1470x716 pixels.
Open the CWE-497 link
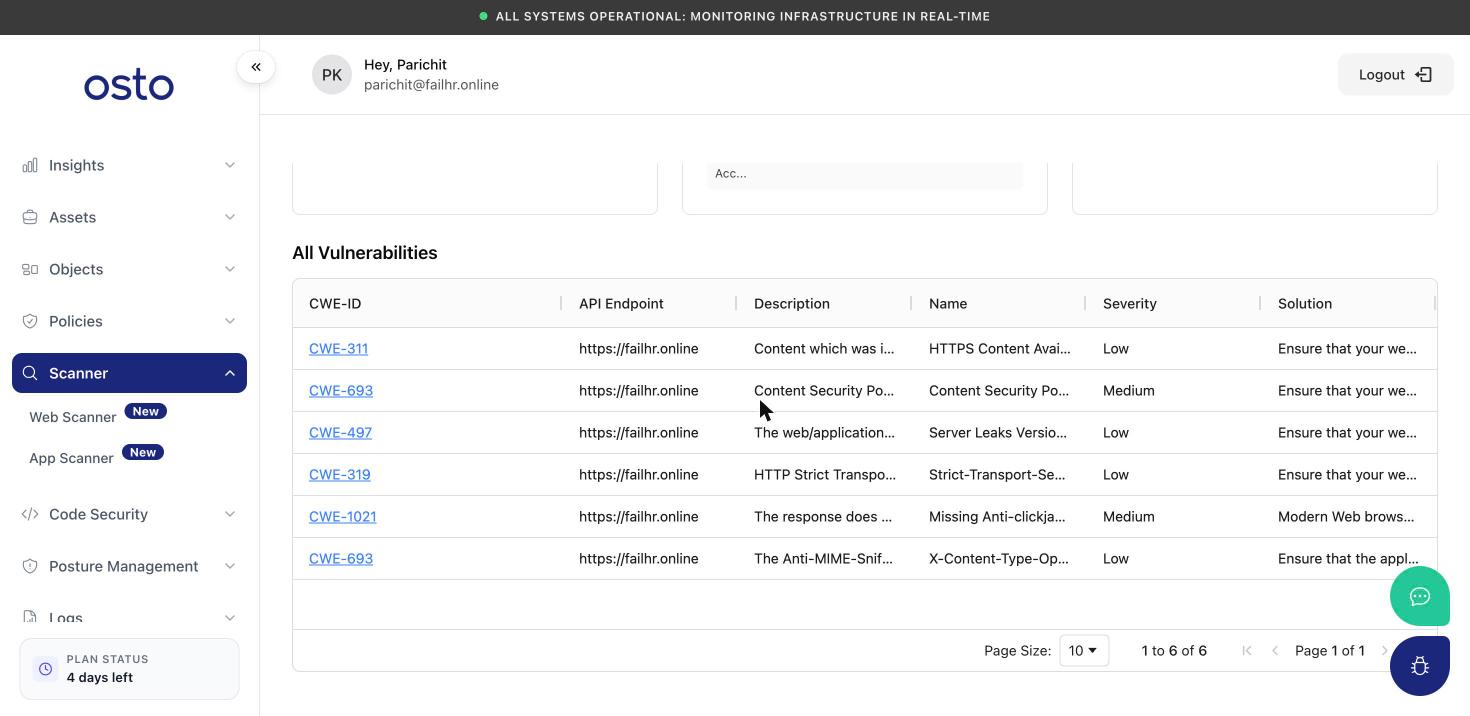pyautogui.click(x=340, y=433)
